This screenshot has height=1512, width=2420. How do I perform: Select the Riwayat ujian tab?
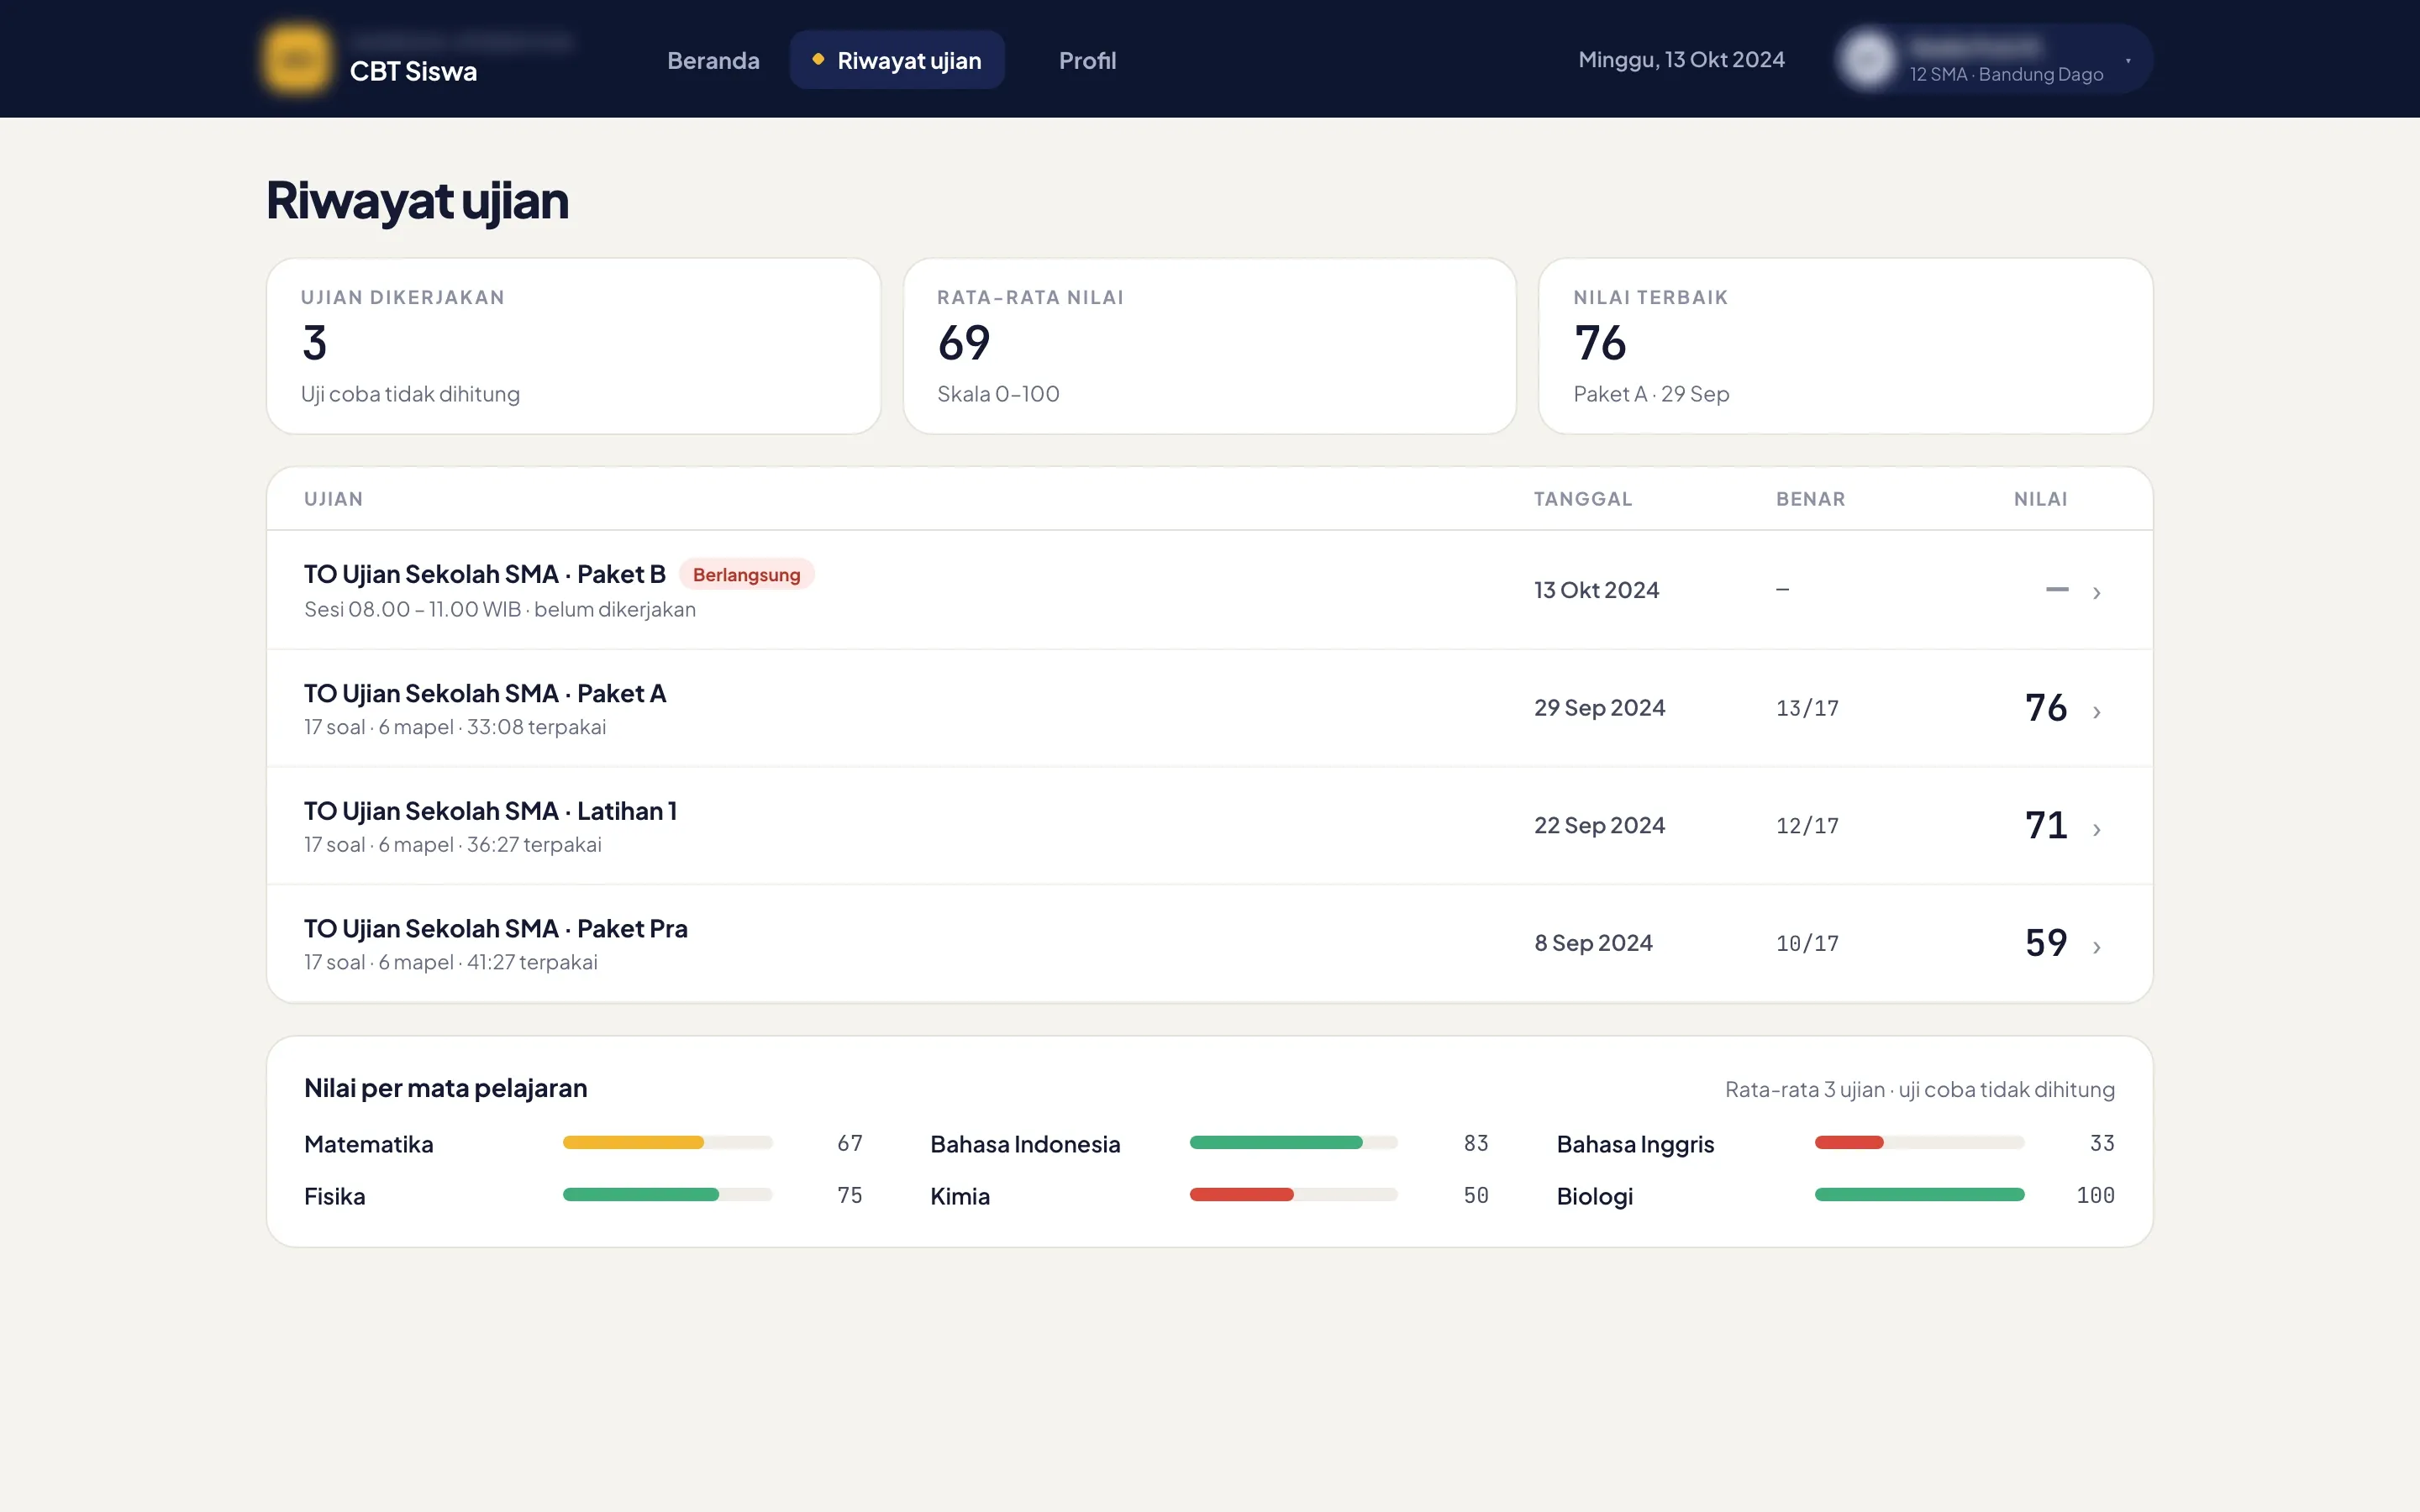pyautogui.click(x=897, y=61)
